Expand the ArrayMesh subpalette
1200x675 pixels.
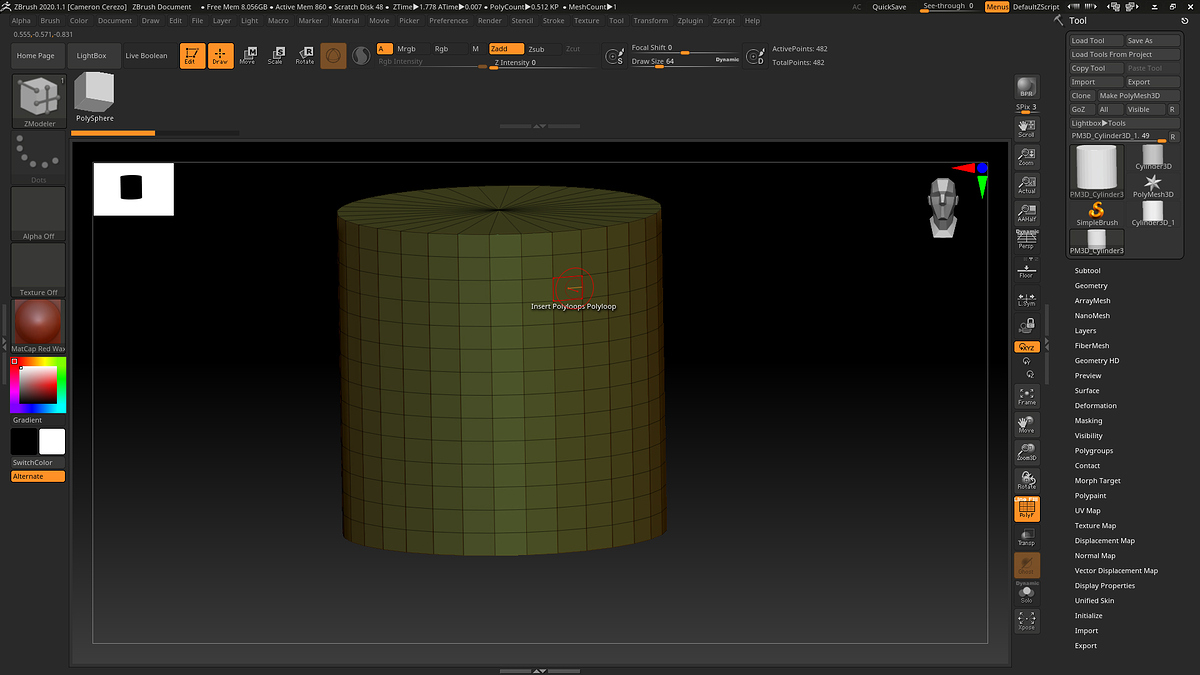coord(1092,301)
